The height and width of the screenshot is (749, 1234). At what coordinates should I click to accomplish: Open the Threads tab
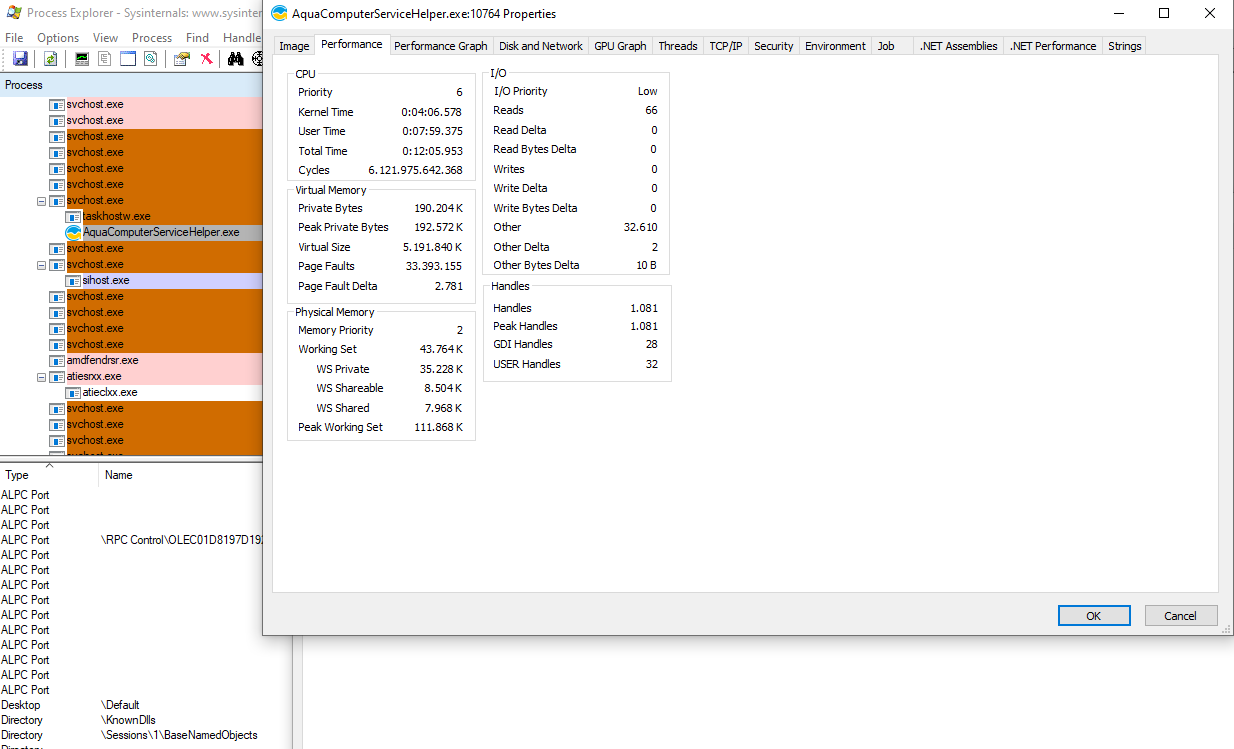tap(677, 46)
